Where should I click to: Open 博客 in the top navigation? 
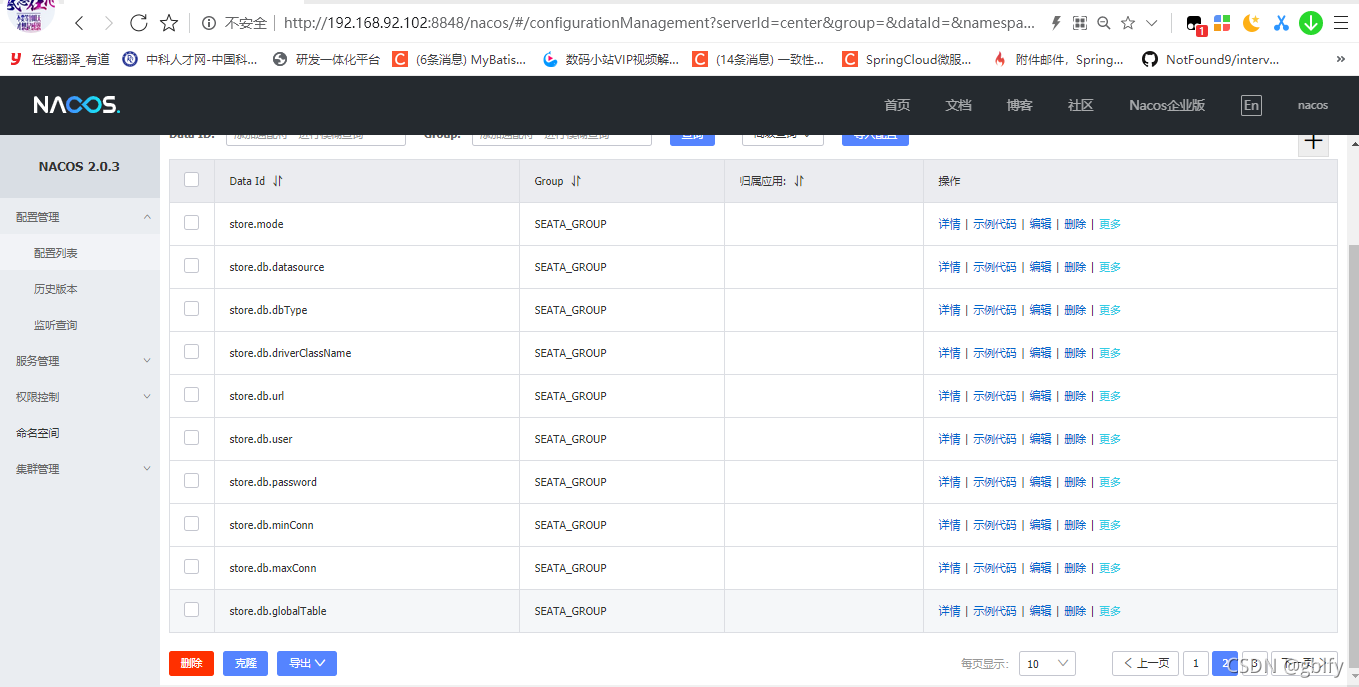point(1019,105)
